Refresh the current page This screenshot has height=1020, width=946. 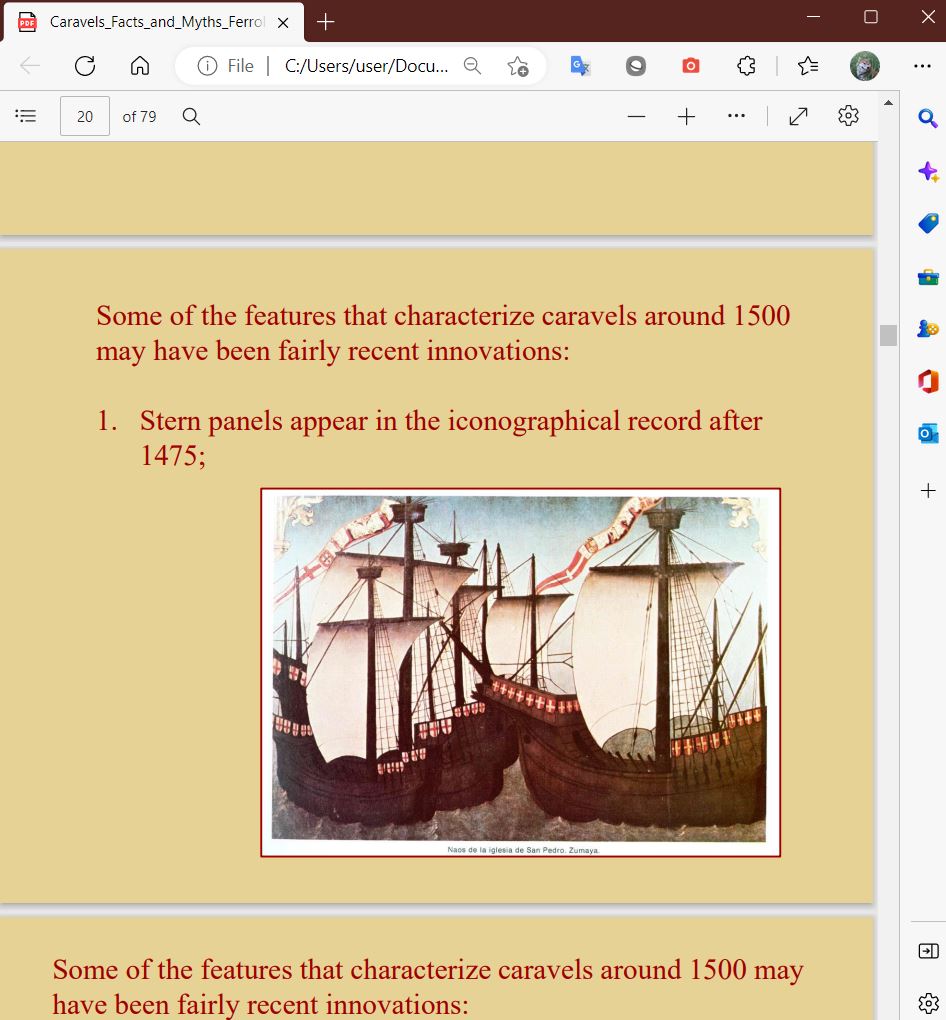(85, 66)
